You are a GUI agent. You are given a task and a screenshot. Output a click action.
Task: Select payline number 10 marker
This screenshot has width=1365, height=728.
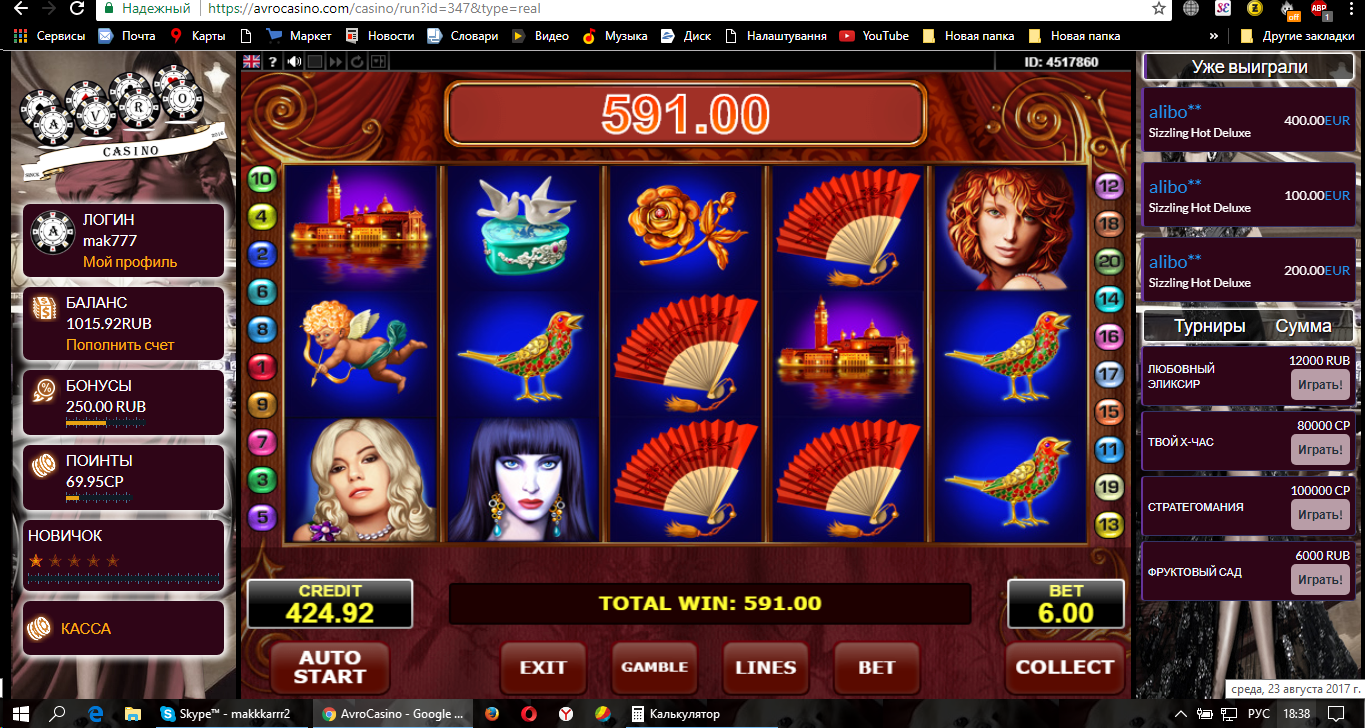262,180
